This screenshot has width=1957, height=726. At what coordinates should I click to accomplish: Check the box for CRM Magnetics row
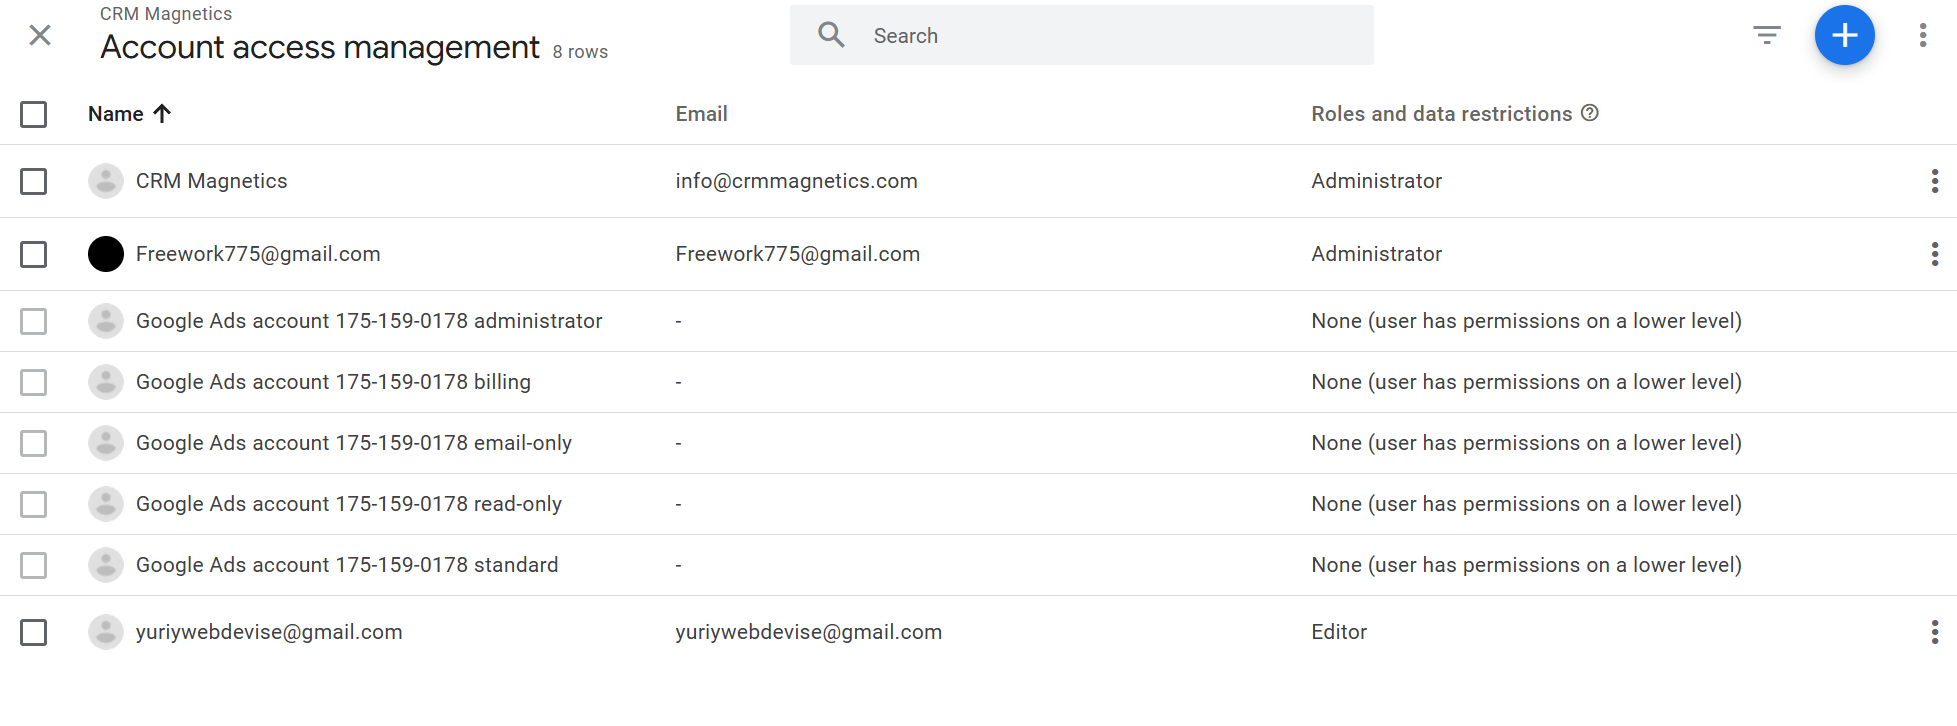34,181
